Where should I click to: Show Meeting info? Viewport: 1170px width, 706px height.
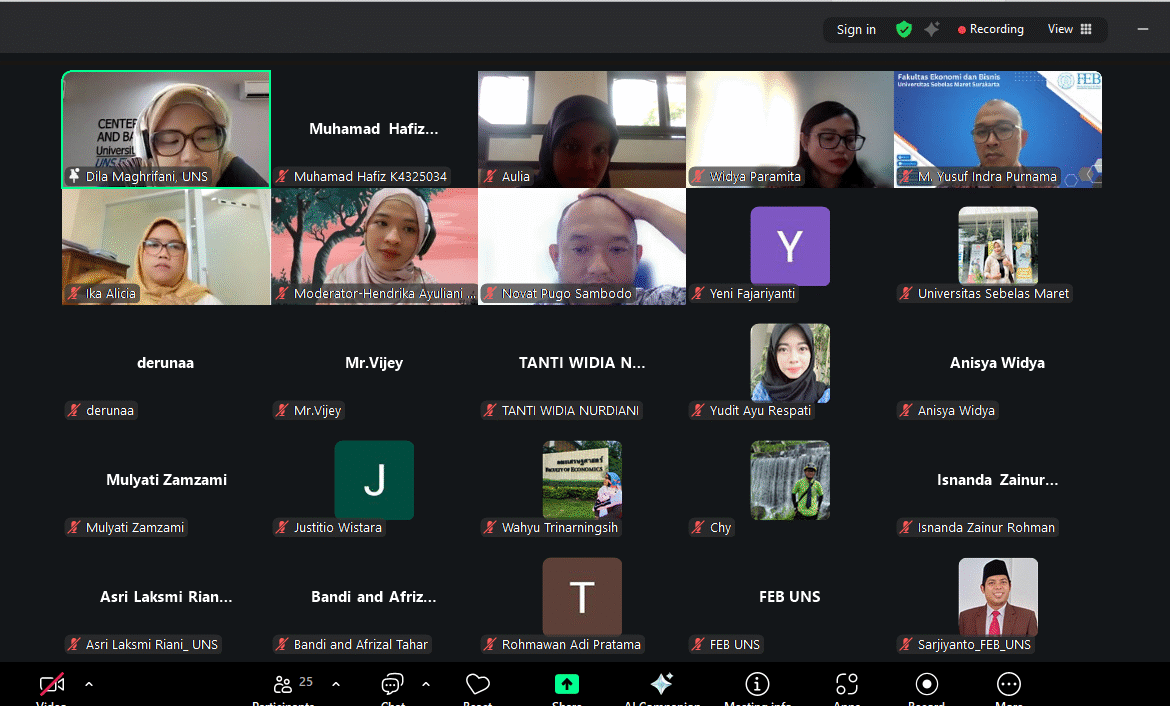(x=757, y=685)
